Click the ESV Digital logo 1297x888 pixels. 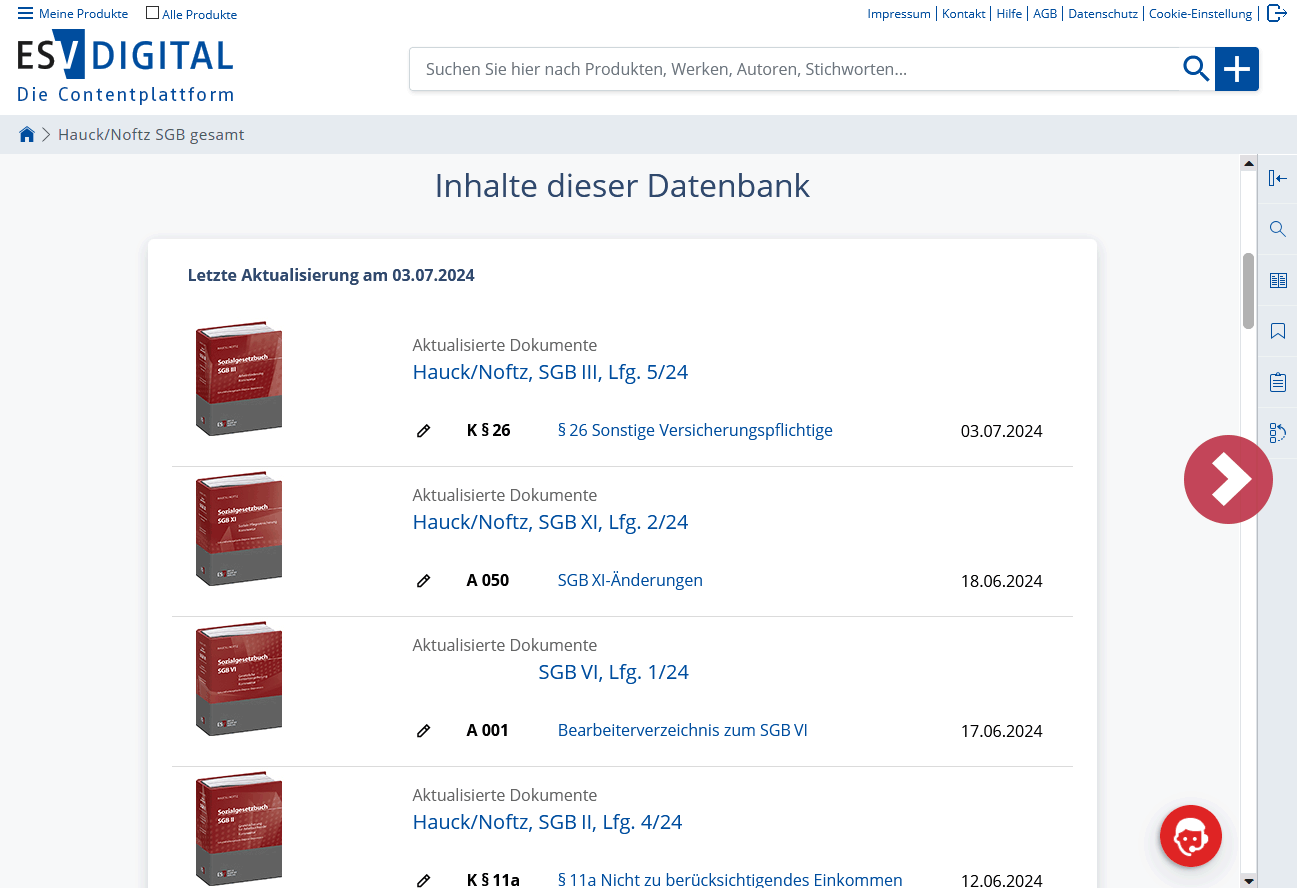click(125, 66)
